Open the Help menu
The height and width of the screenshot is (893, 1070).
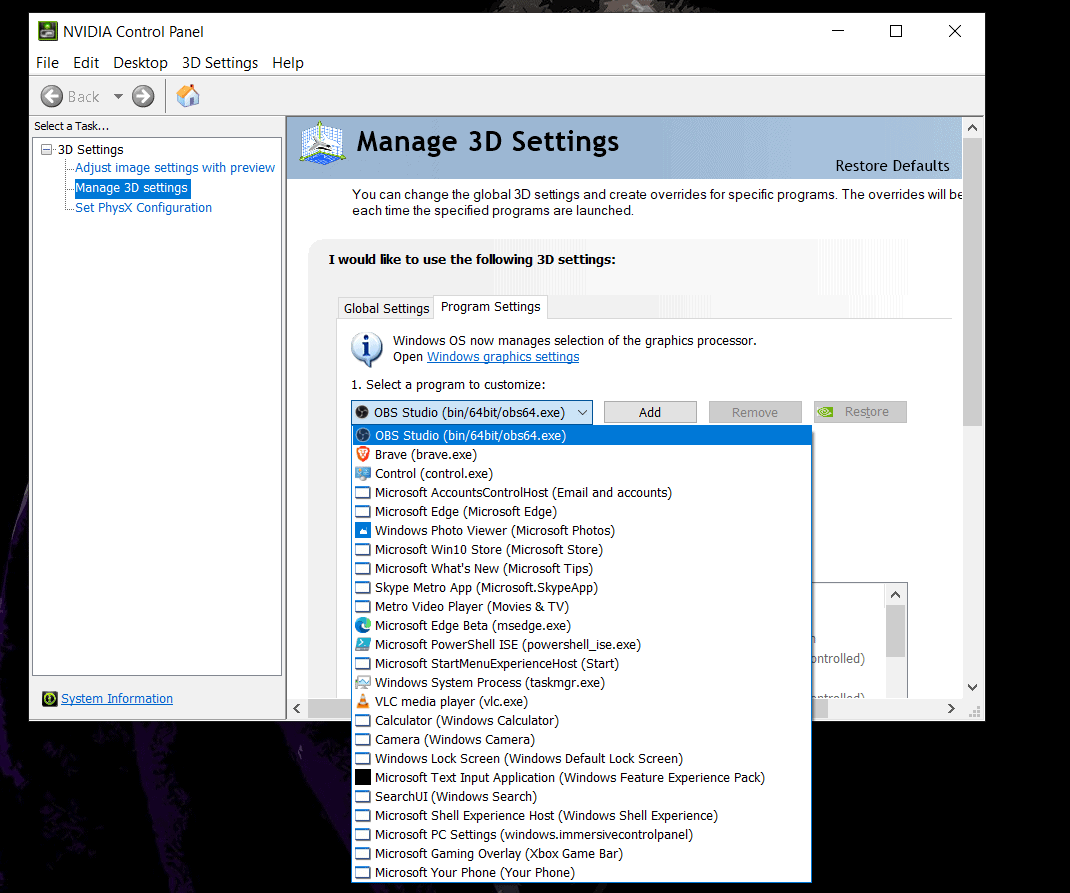click(288, 63)
